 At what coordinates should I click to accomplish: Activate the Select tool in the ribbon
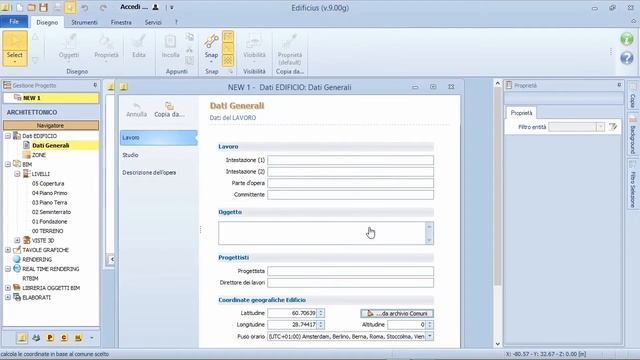pyautogui.click(x=15, y=48)
